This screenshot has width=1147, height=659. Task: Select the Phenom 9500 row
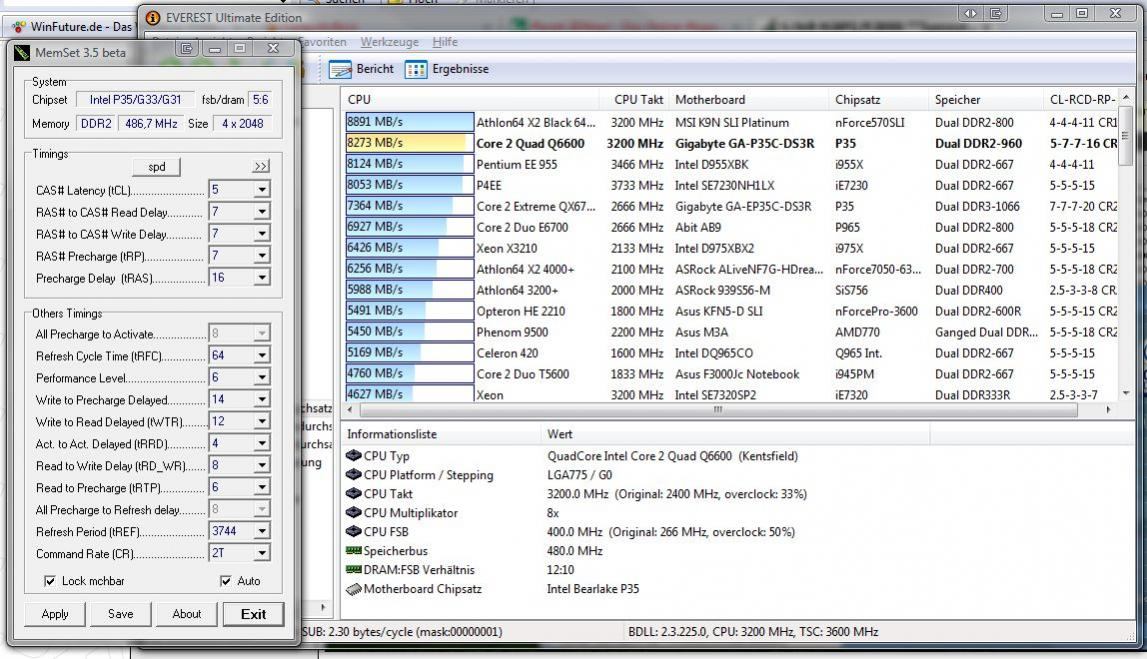tap(732, 332)
